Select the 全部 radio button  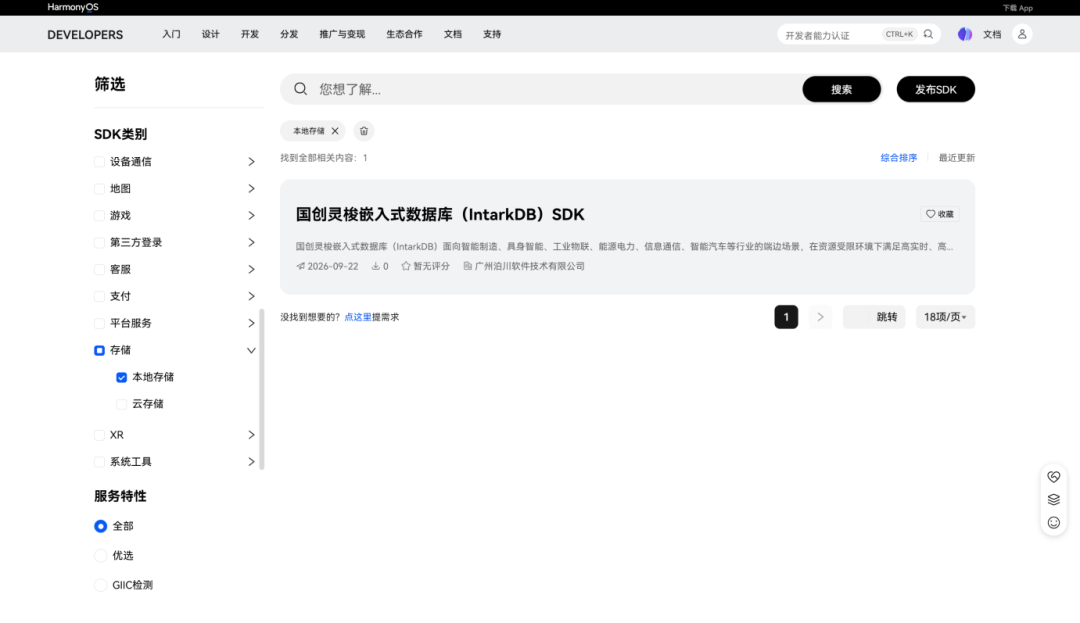(x=101, y=526)
